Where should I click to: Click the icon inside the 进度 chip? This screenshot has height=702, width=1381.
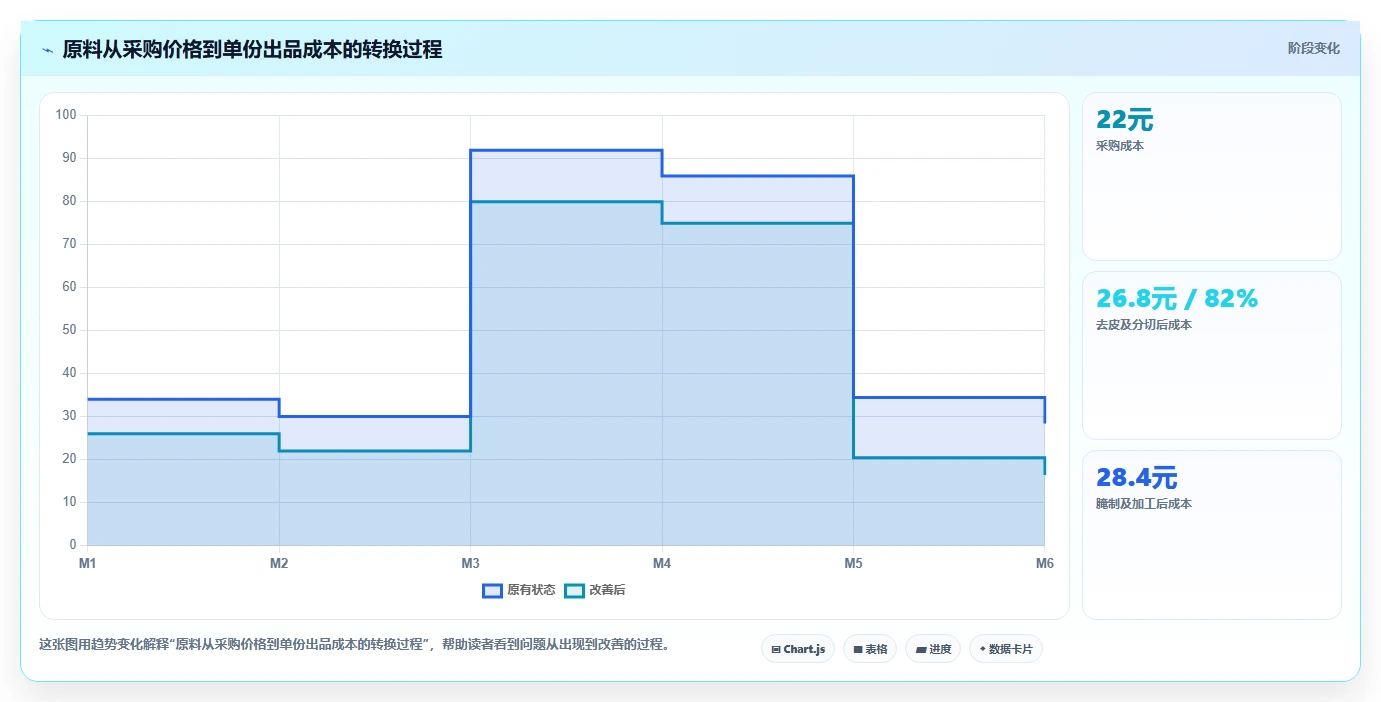920,650
